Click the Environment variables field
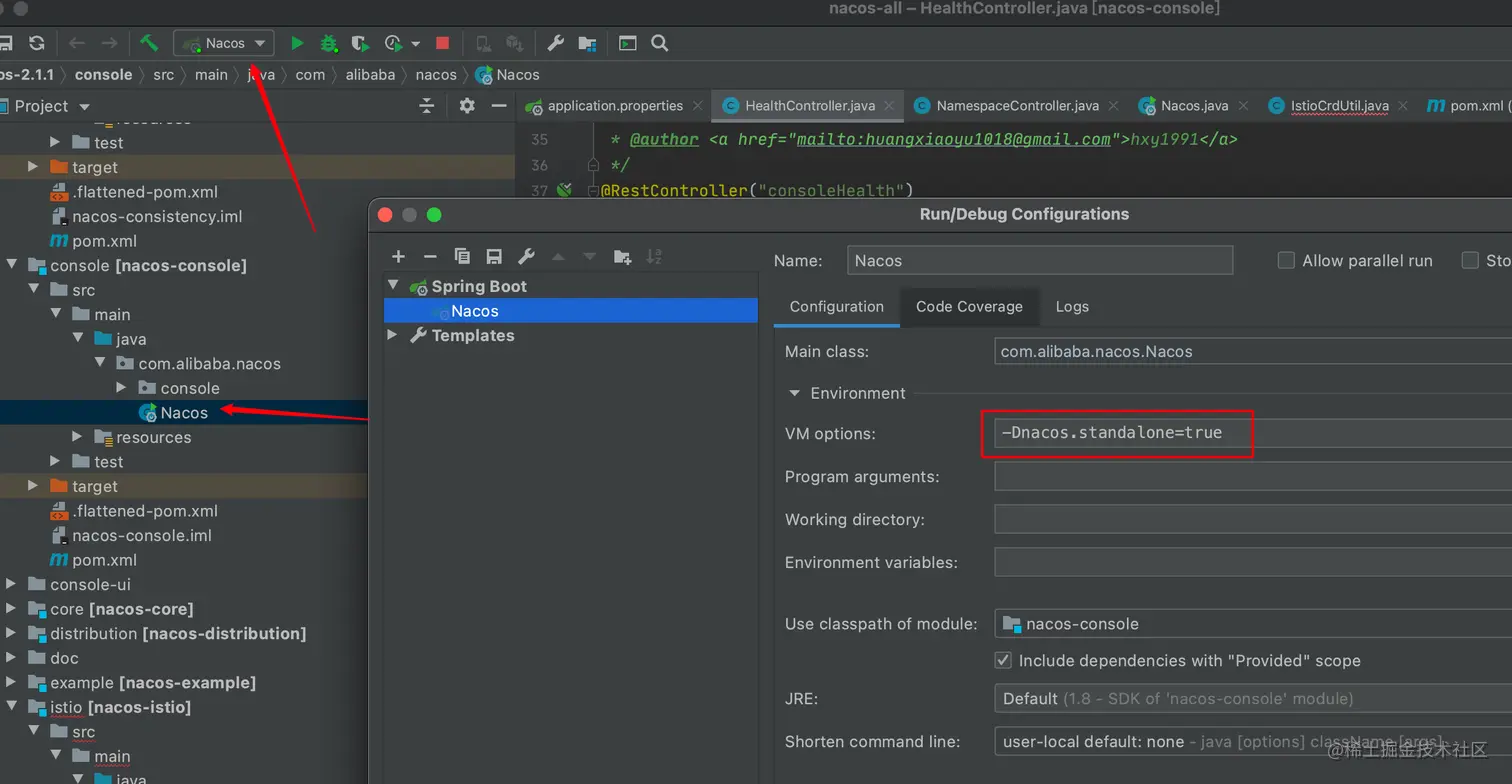Viewport: 1512px width, 784px height. click(1253, 562)
